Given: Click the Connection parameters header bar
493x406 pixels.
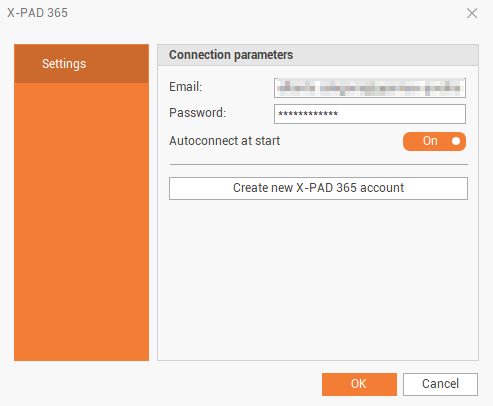Looking at the screenshot, I should pyautogui.click(x=318, y=55).
